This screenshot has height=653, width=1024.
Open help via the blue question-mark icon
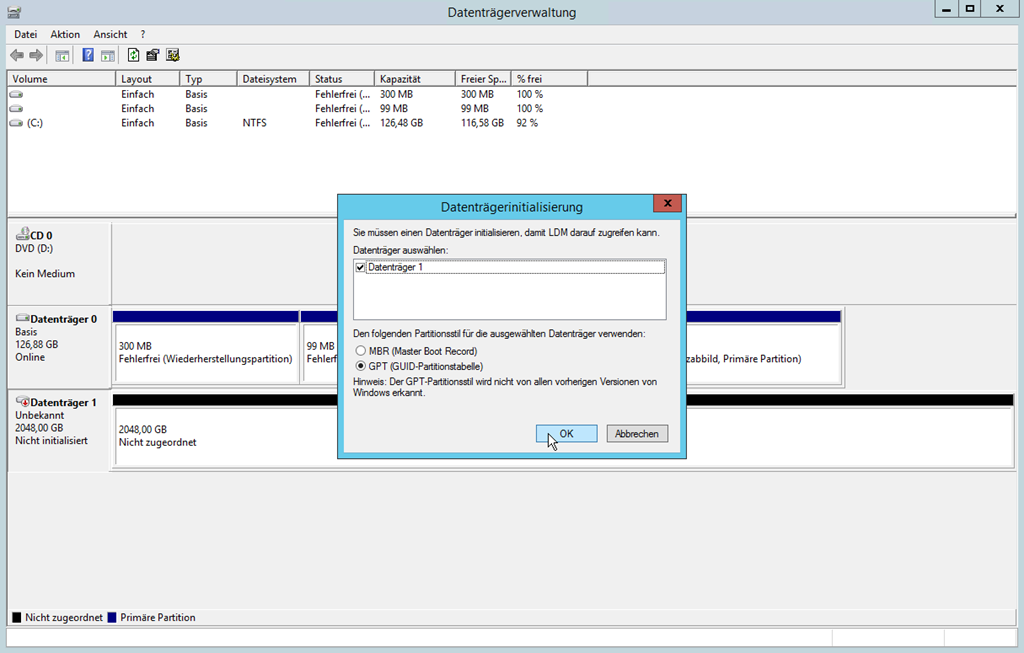tap(88, 55)
